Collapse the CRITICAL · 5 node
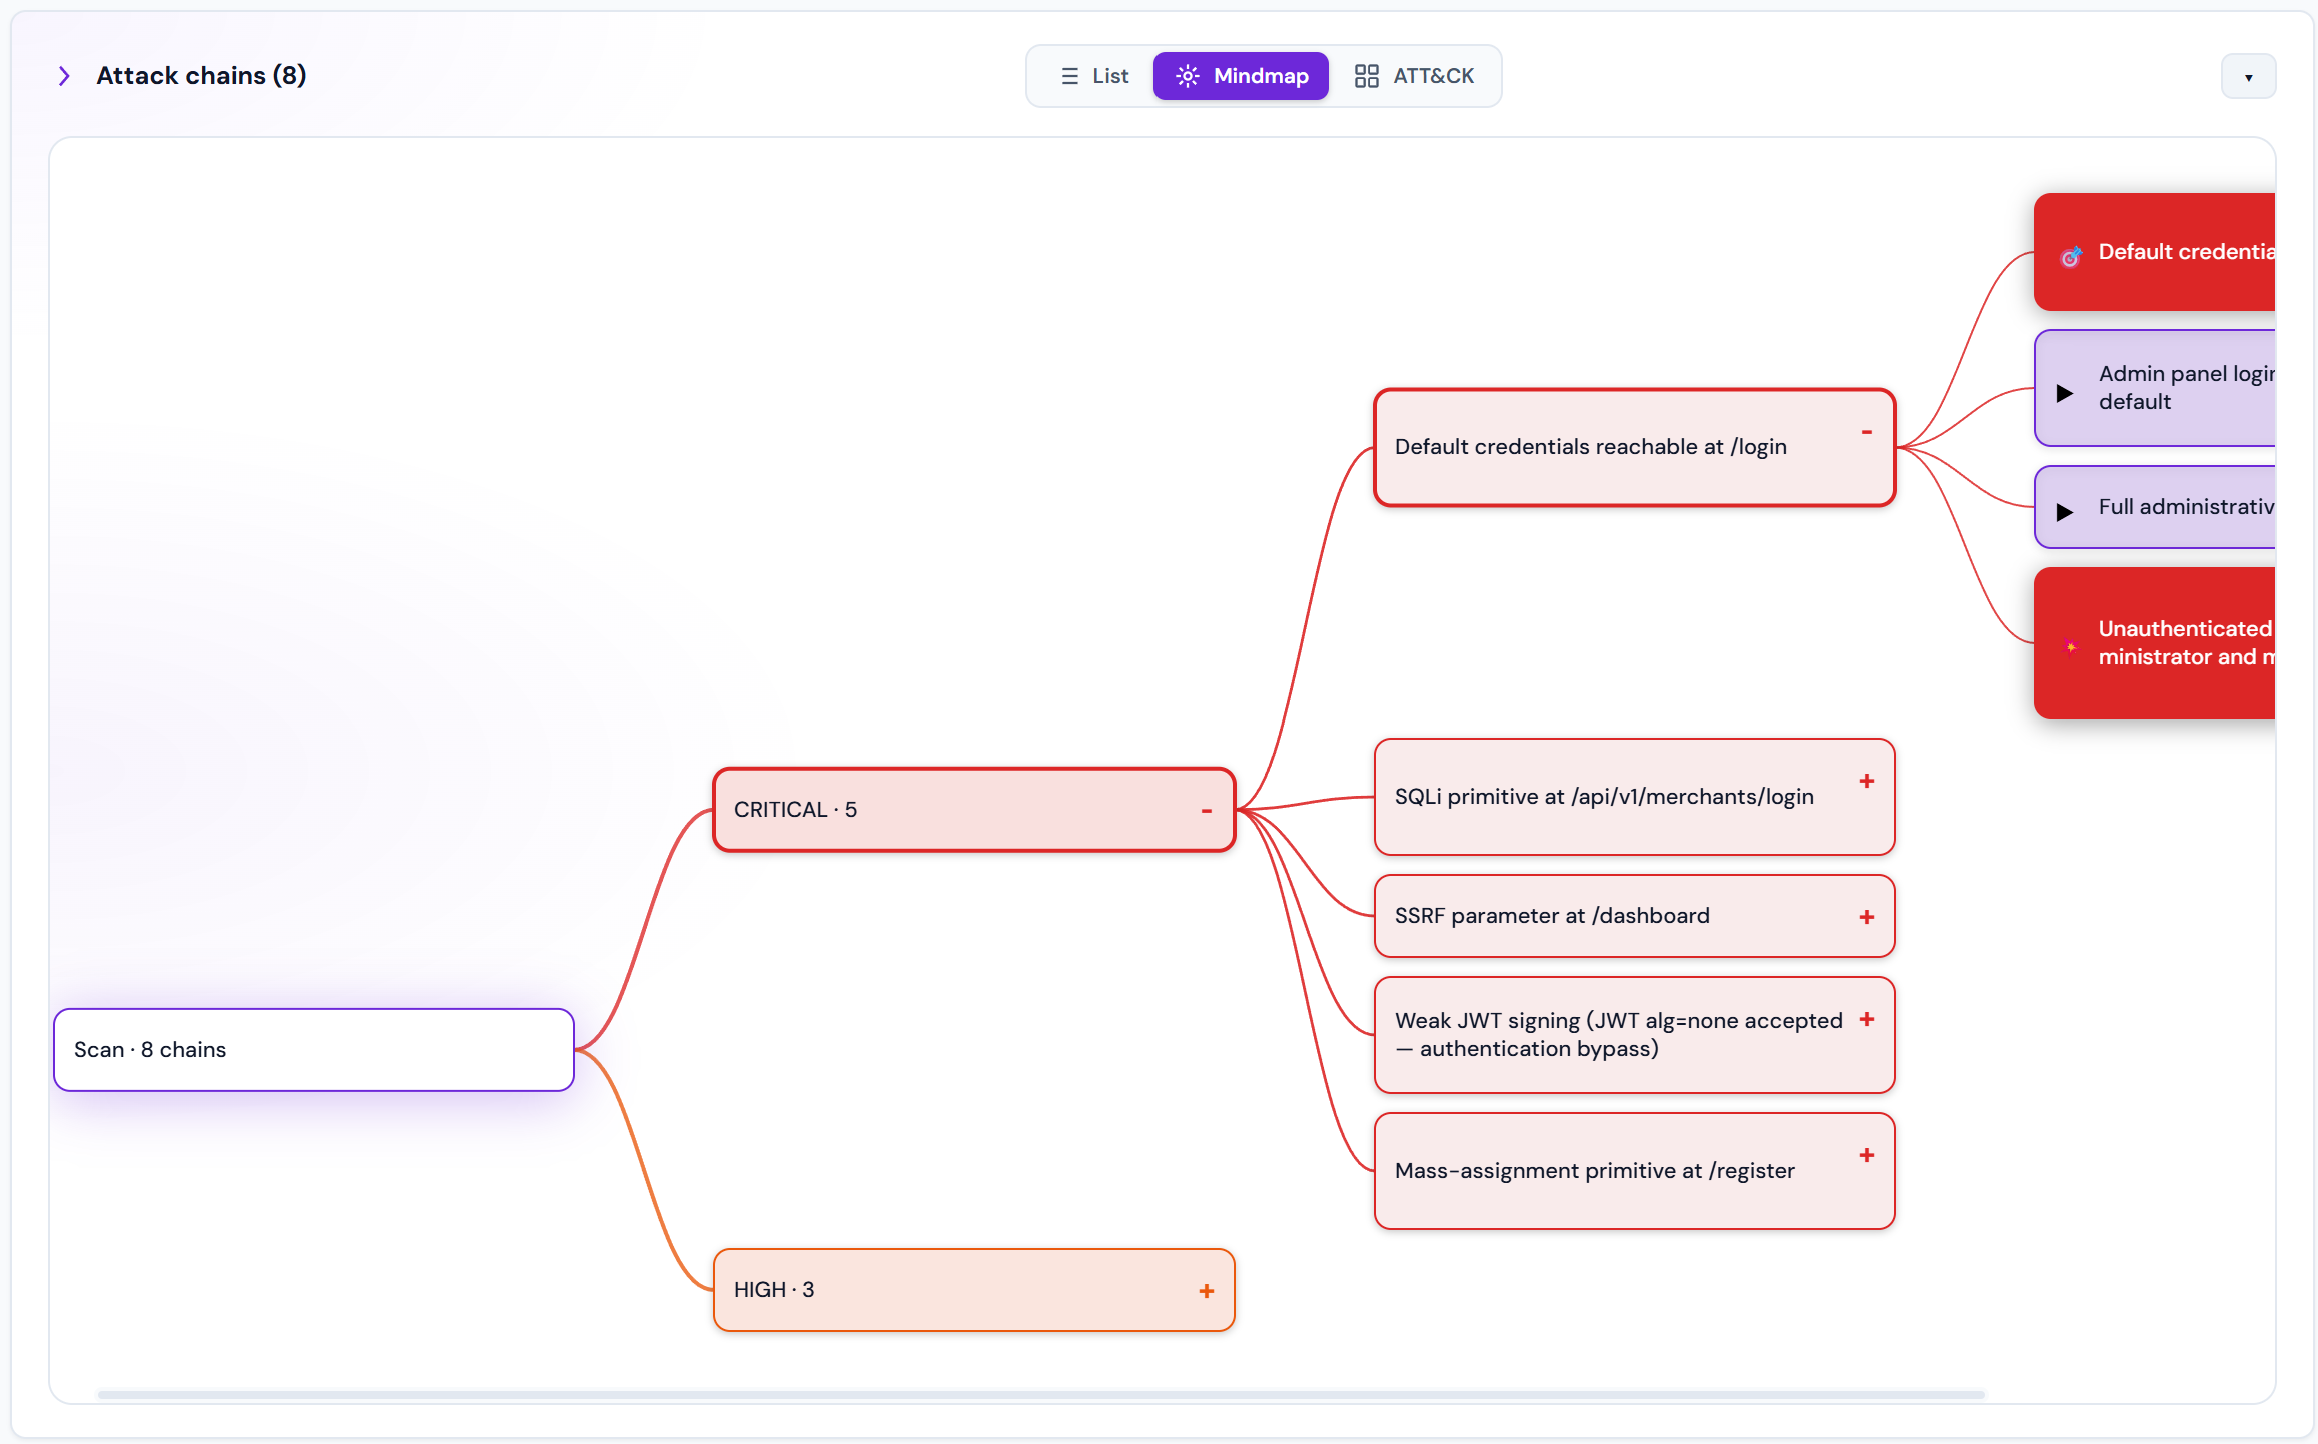 click(x=1207, y=811)
